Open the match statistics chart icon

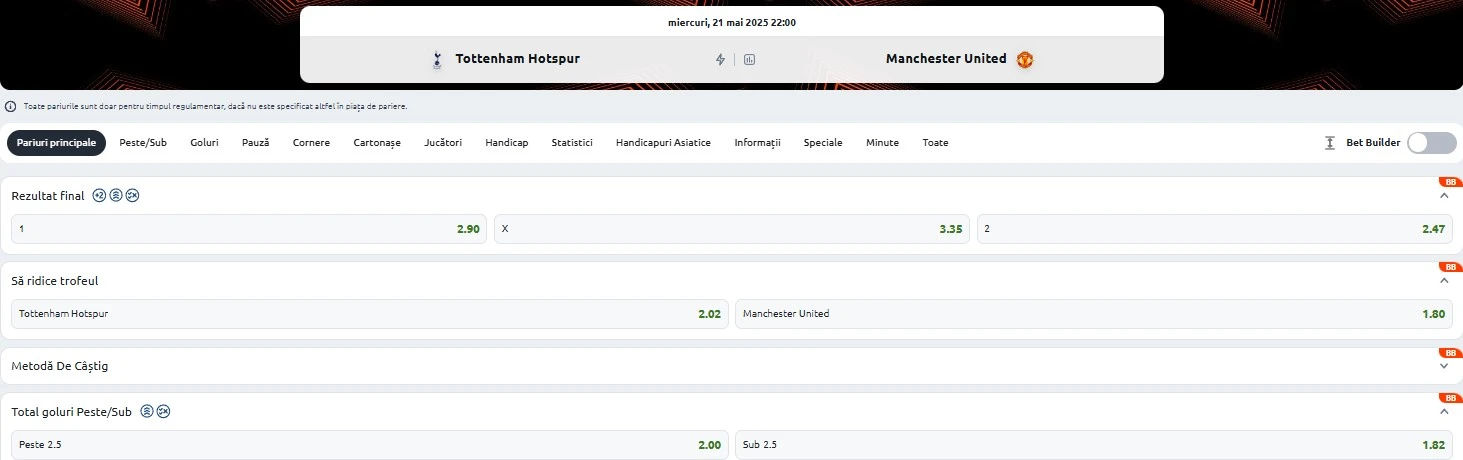749,59
